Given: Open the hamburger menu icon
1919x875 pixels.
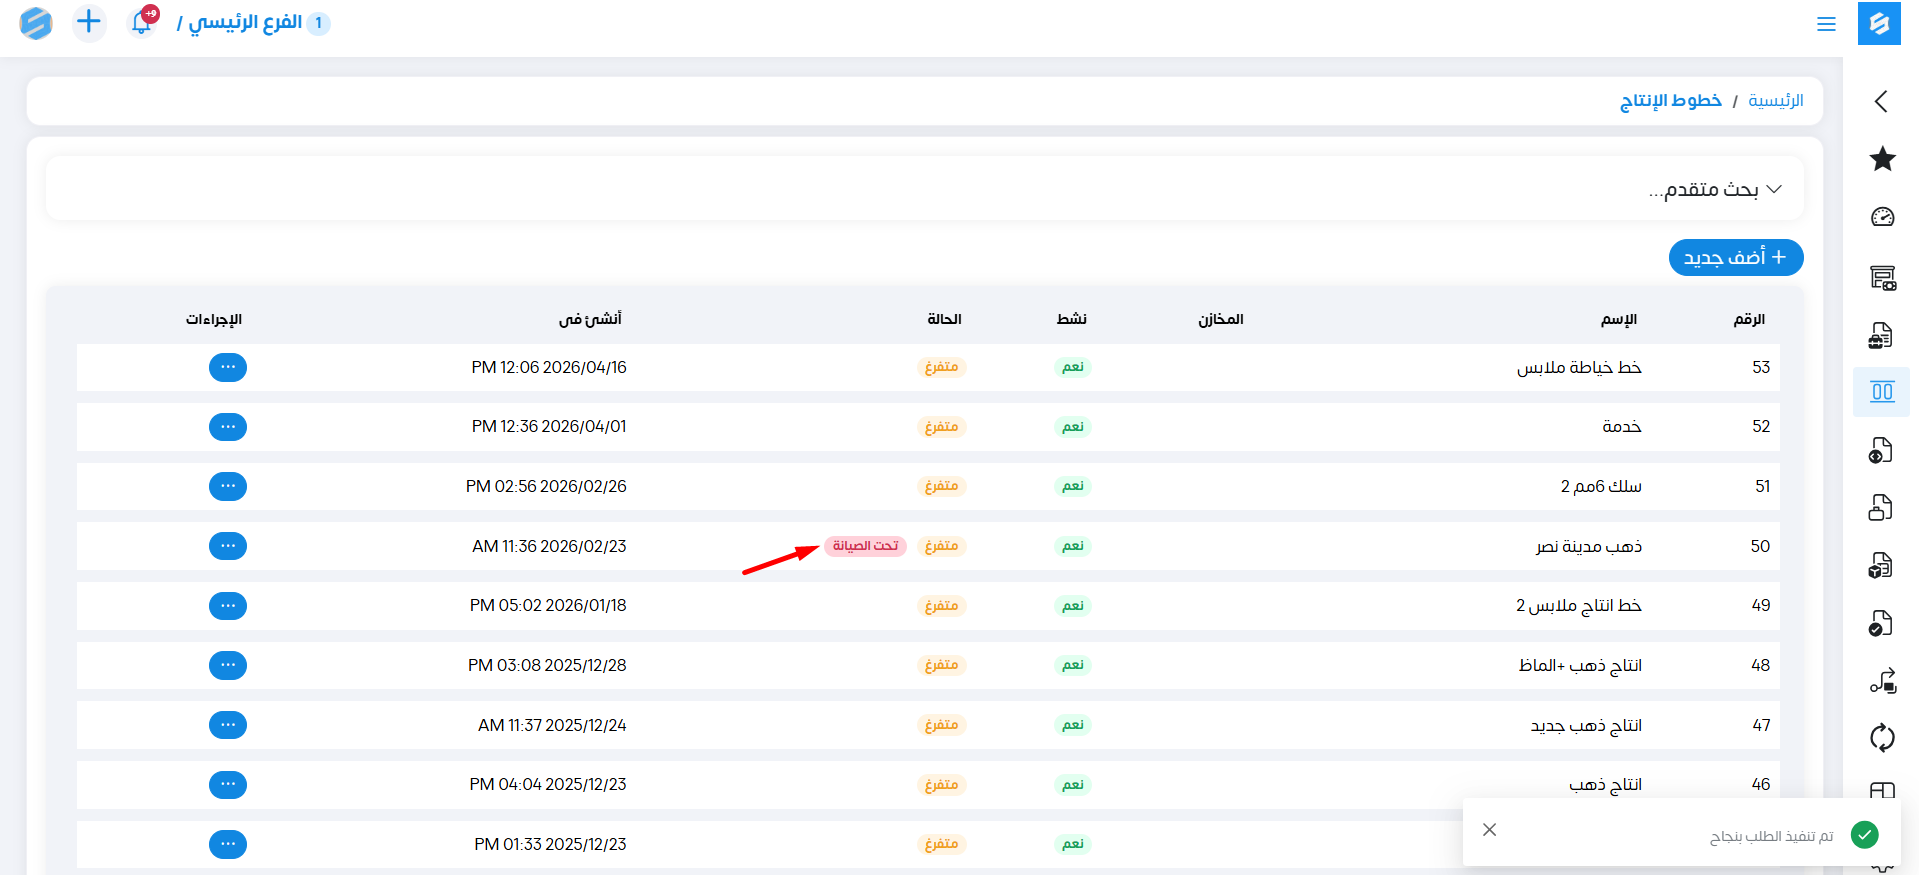Looking at the screenshot, I should pos(1826,24).
